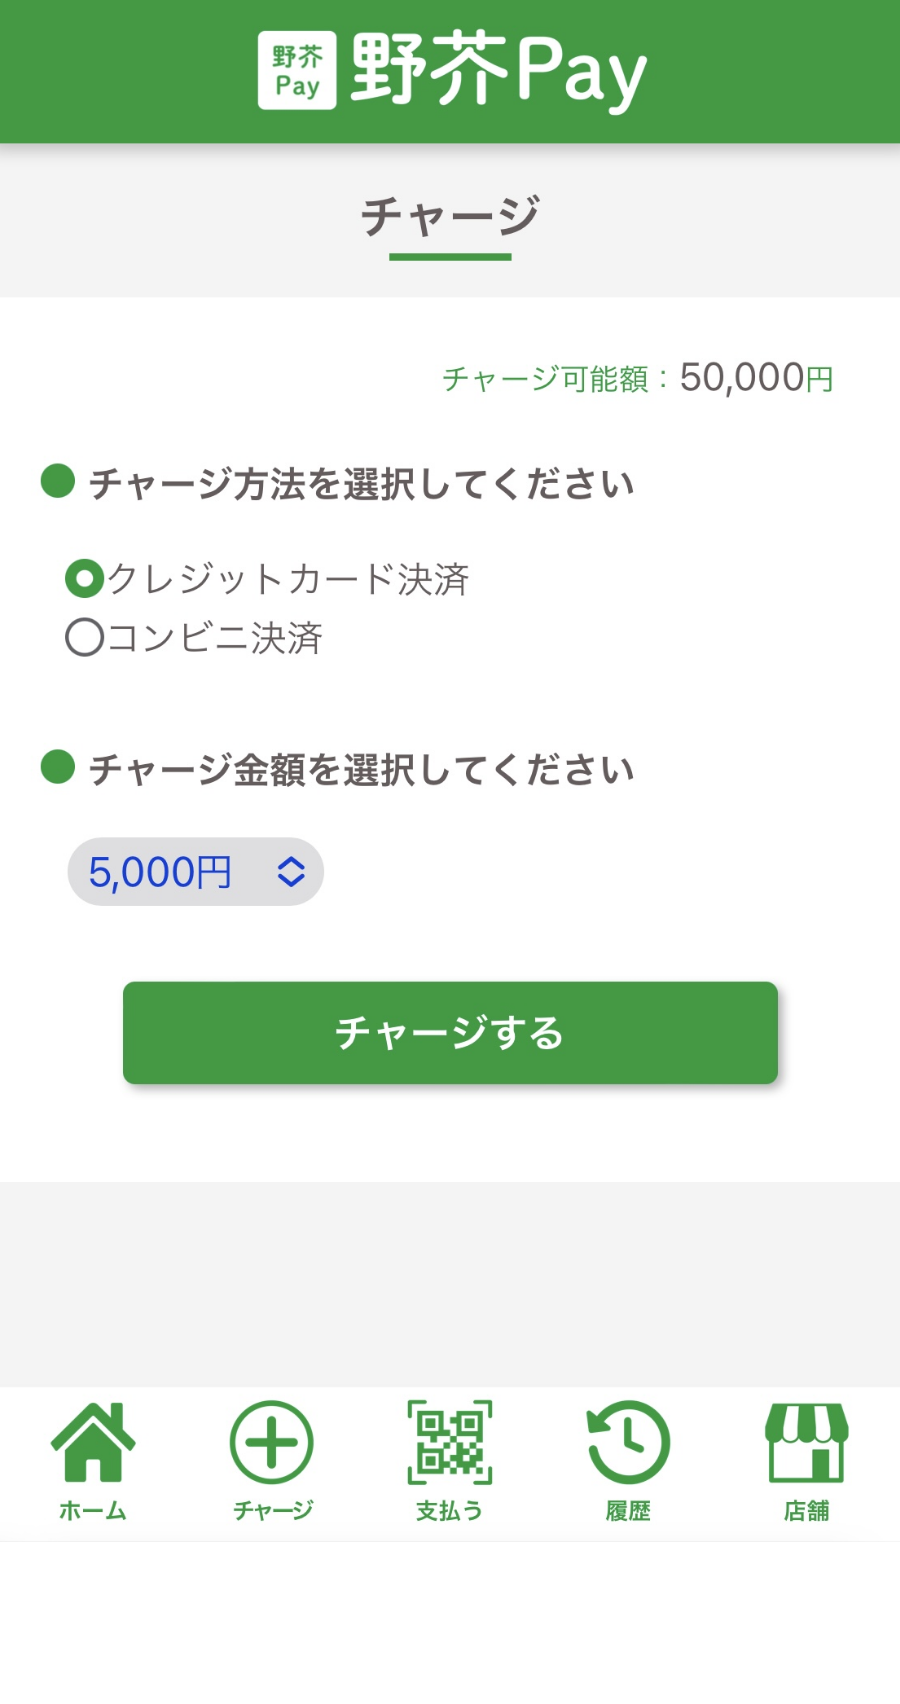Click the 野芥Pay header title
The width and height of the screenshot is (900, 1704).
coord(498,70)
